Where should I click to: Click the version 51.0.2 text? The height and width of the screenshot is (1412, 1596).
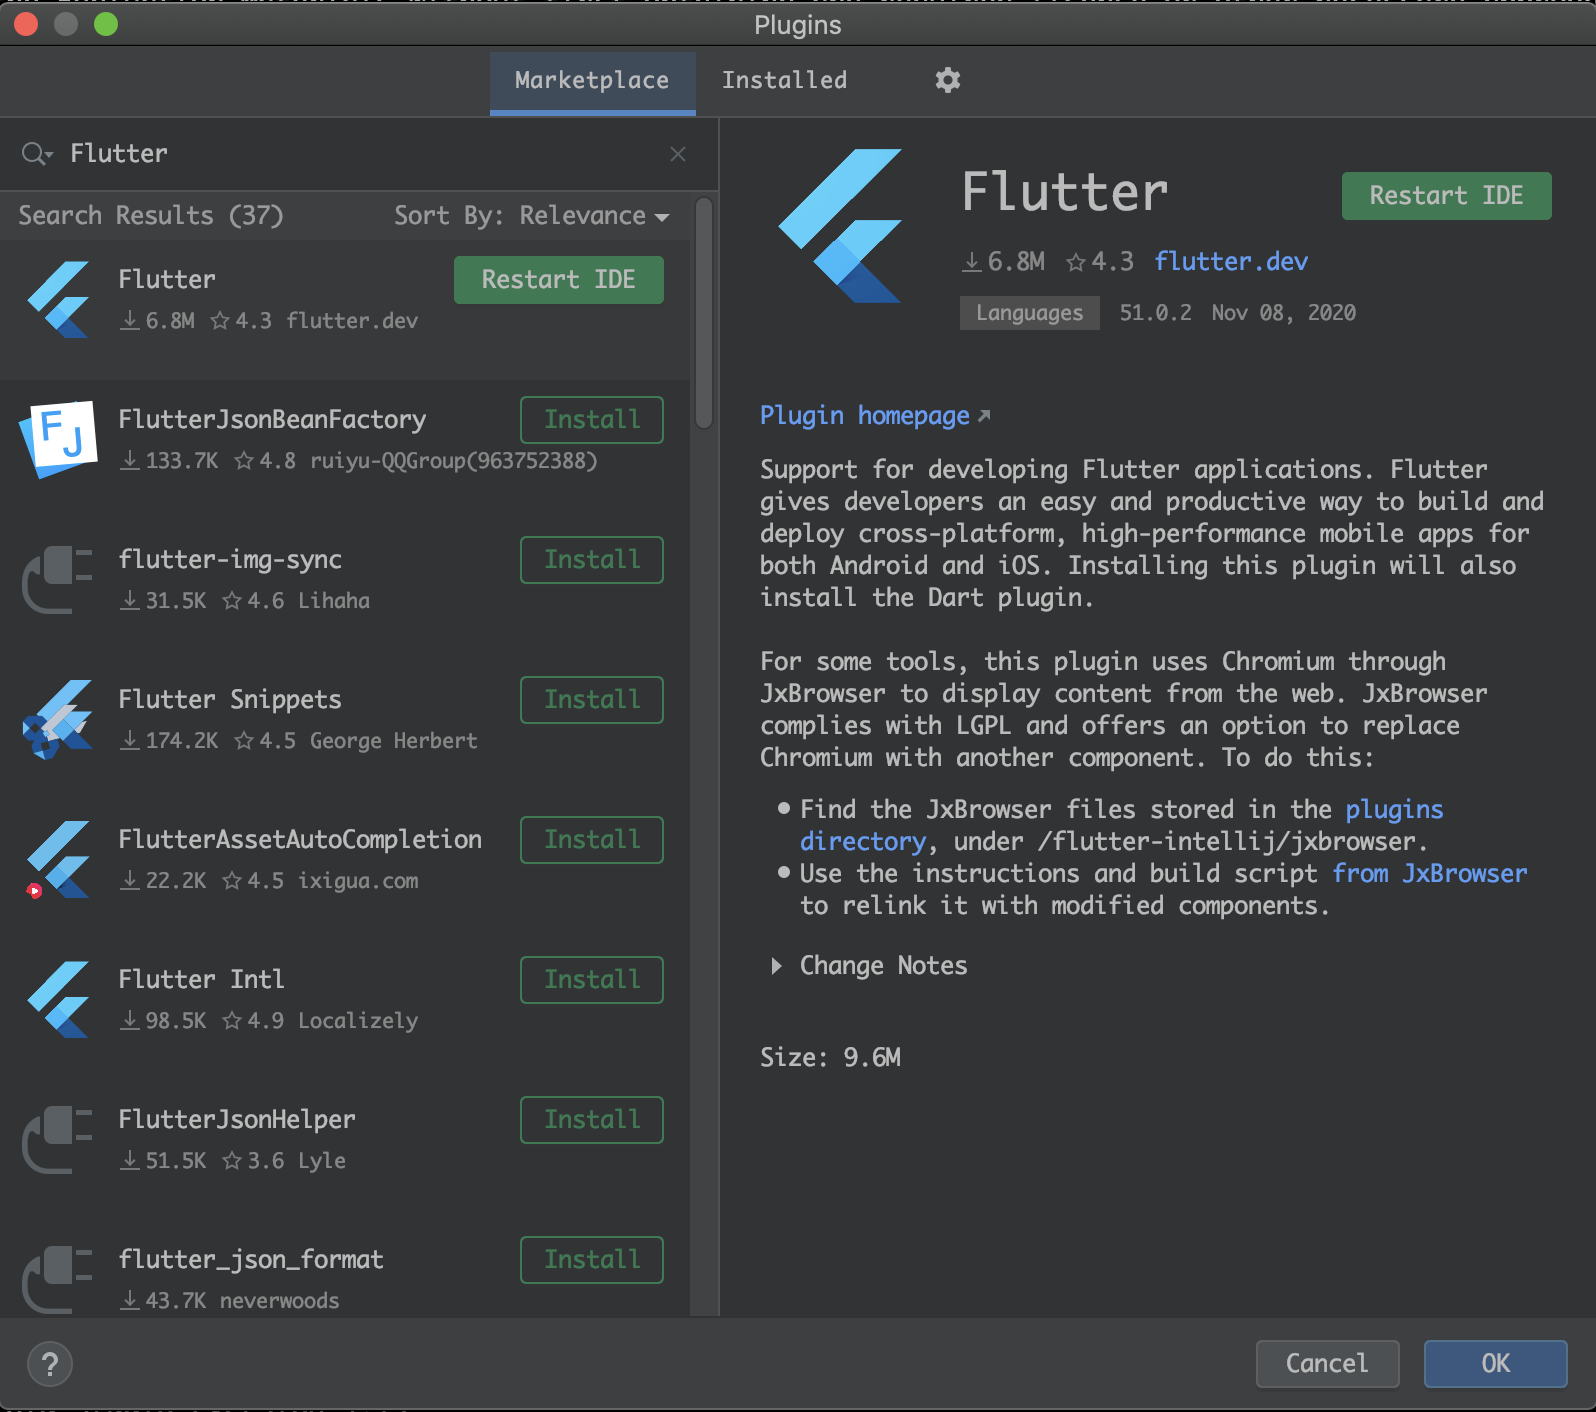point(1155,313)
